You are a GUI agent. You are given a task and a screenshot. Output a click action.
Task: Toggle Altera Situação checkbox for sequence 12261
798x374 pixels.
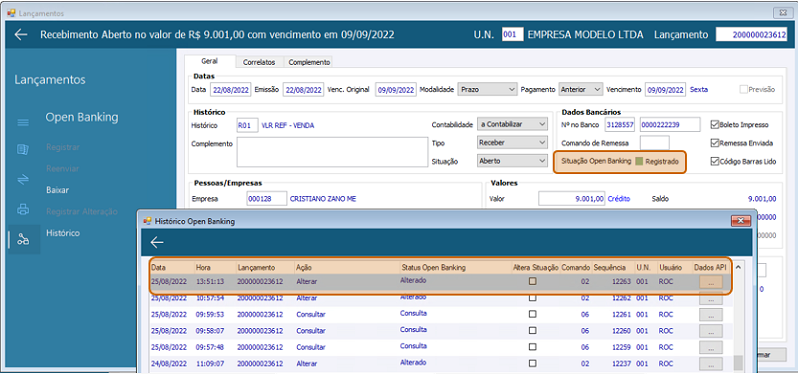click(532, 314)
